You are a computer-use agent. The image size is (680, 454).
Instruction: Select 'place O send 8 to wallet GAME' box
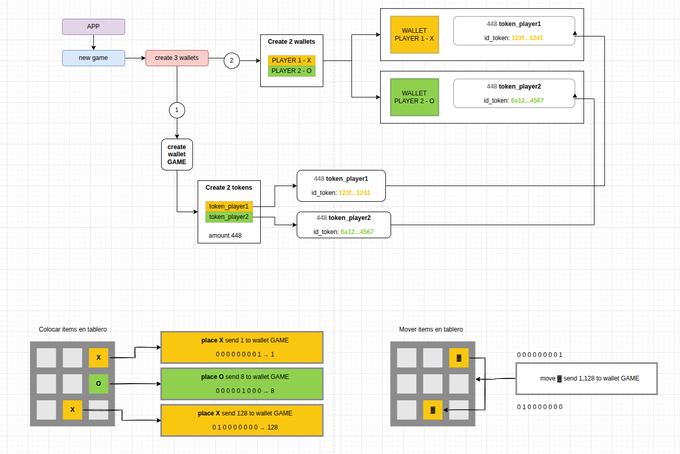point(242,384)
